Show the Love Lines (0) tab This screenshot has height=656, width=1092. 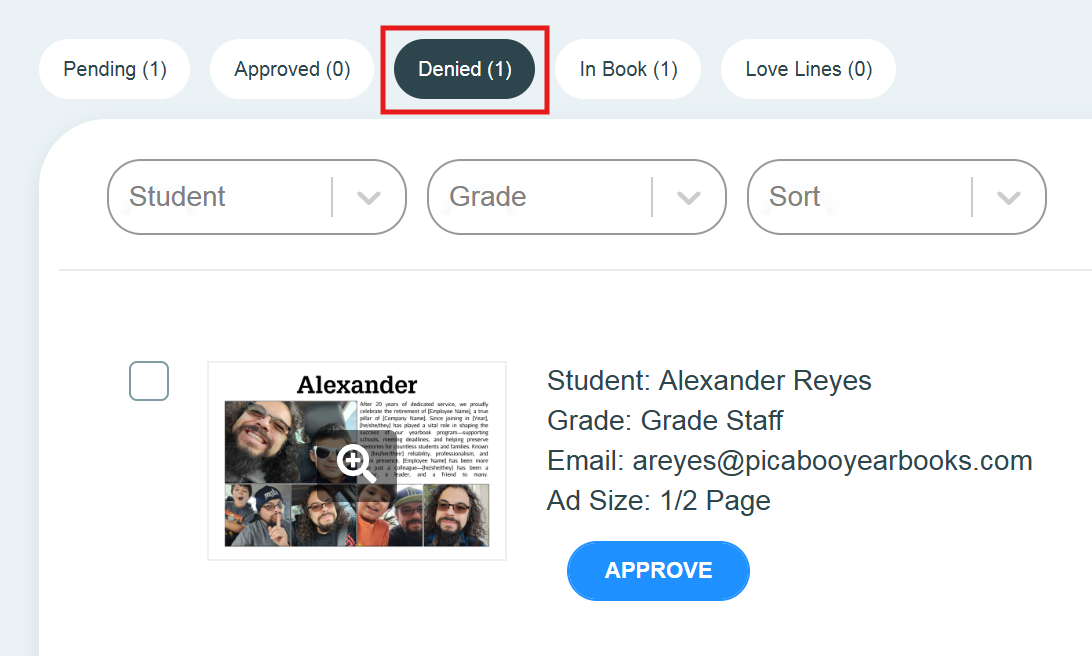[x=808, y=69]
